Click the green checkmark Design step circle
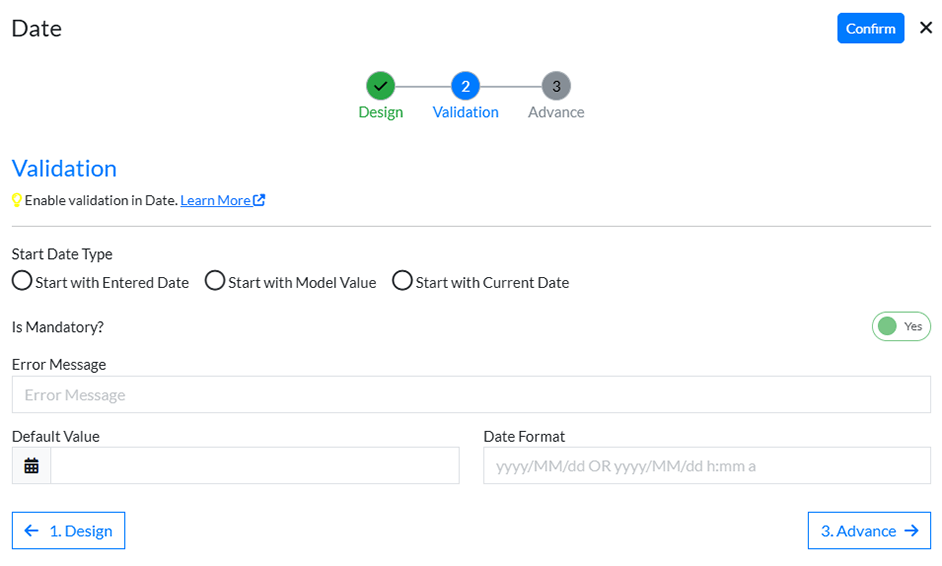Viewport: 942px width, 566px height. pyautogui.click(x=380, y=86)
